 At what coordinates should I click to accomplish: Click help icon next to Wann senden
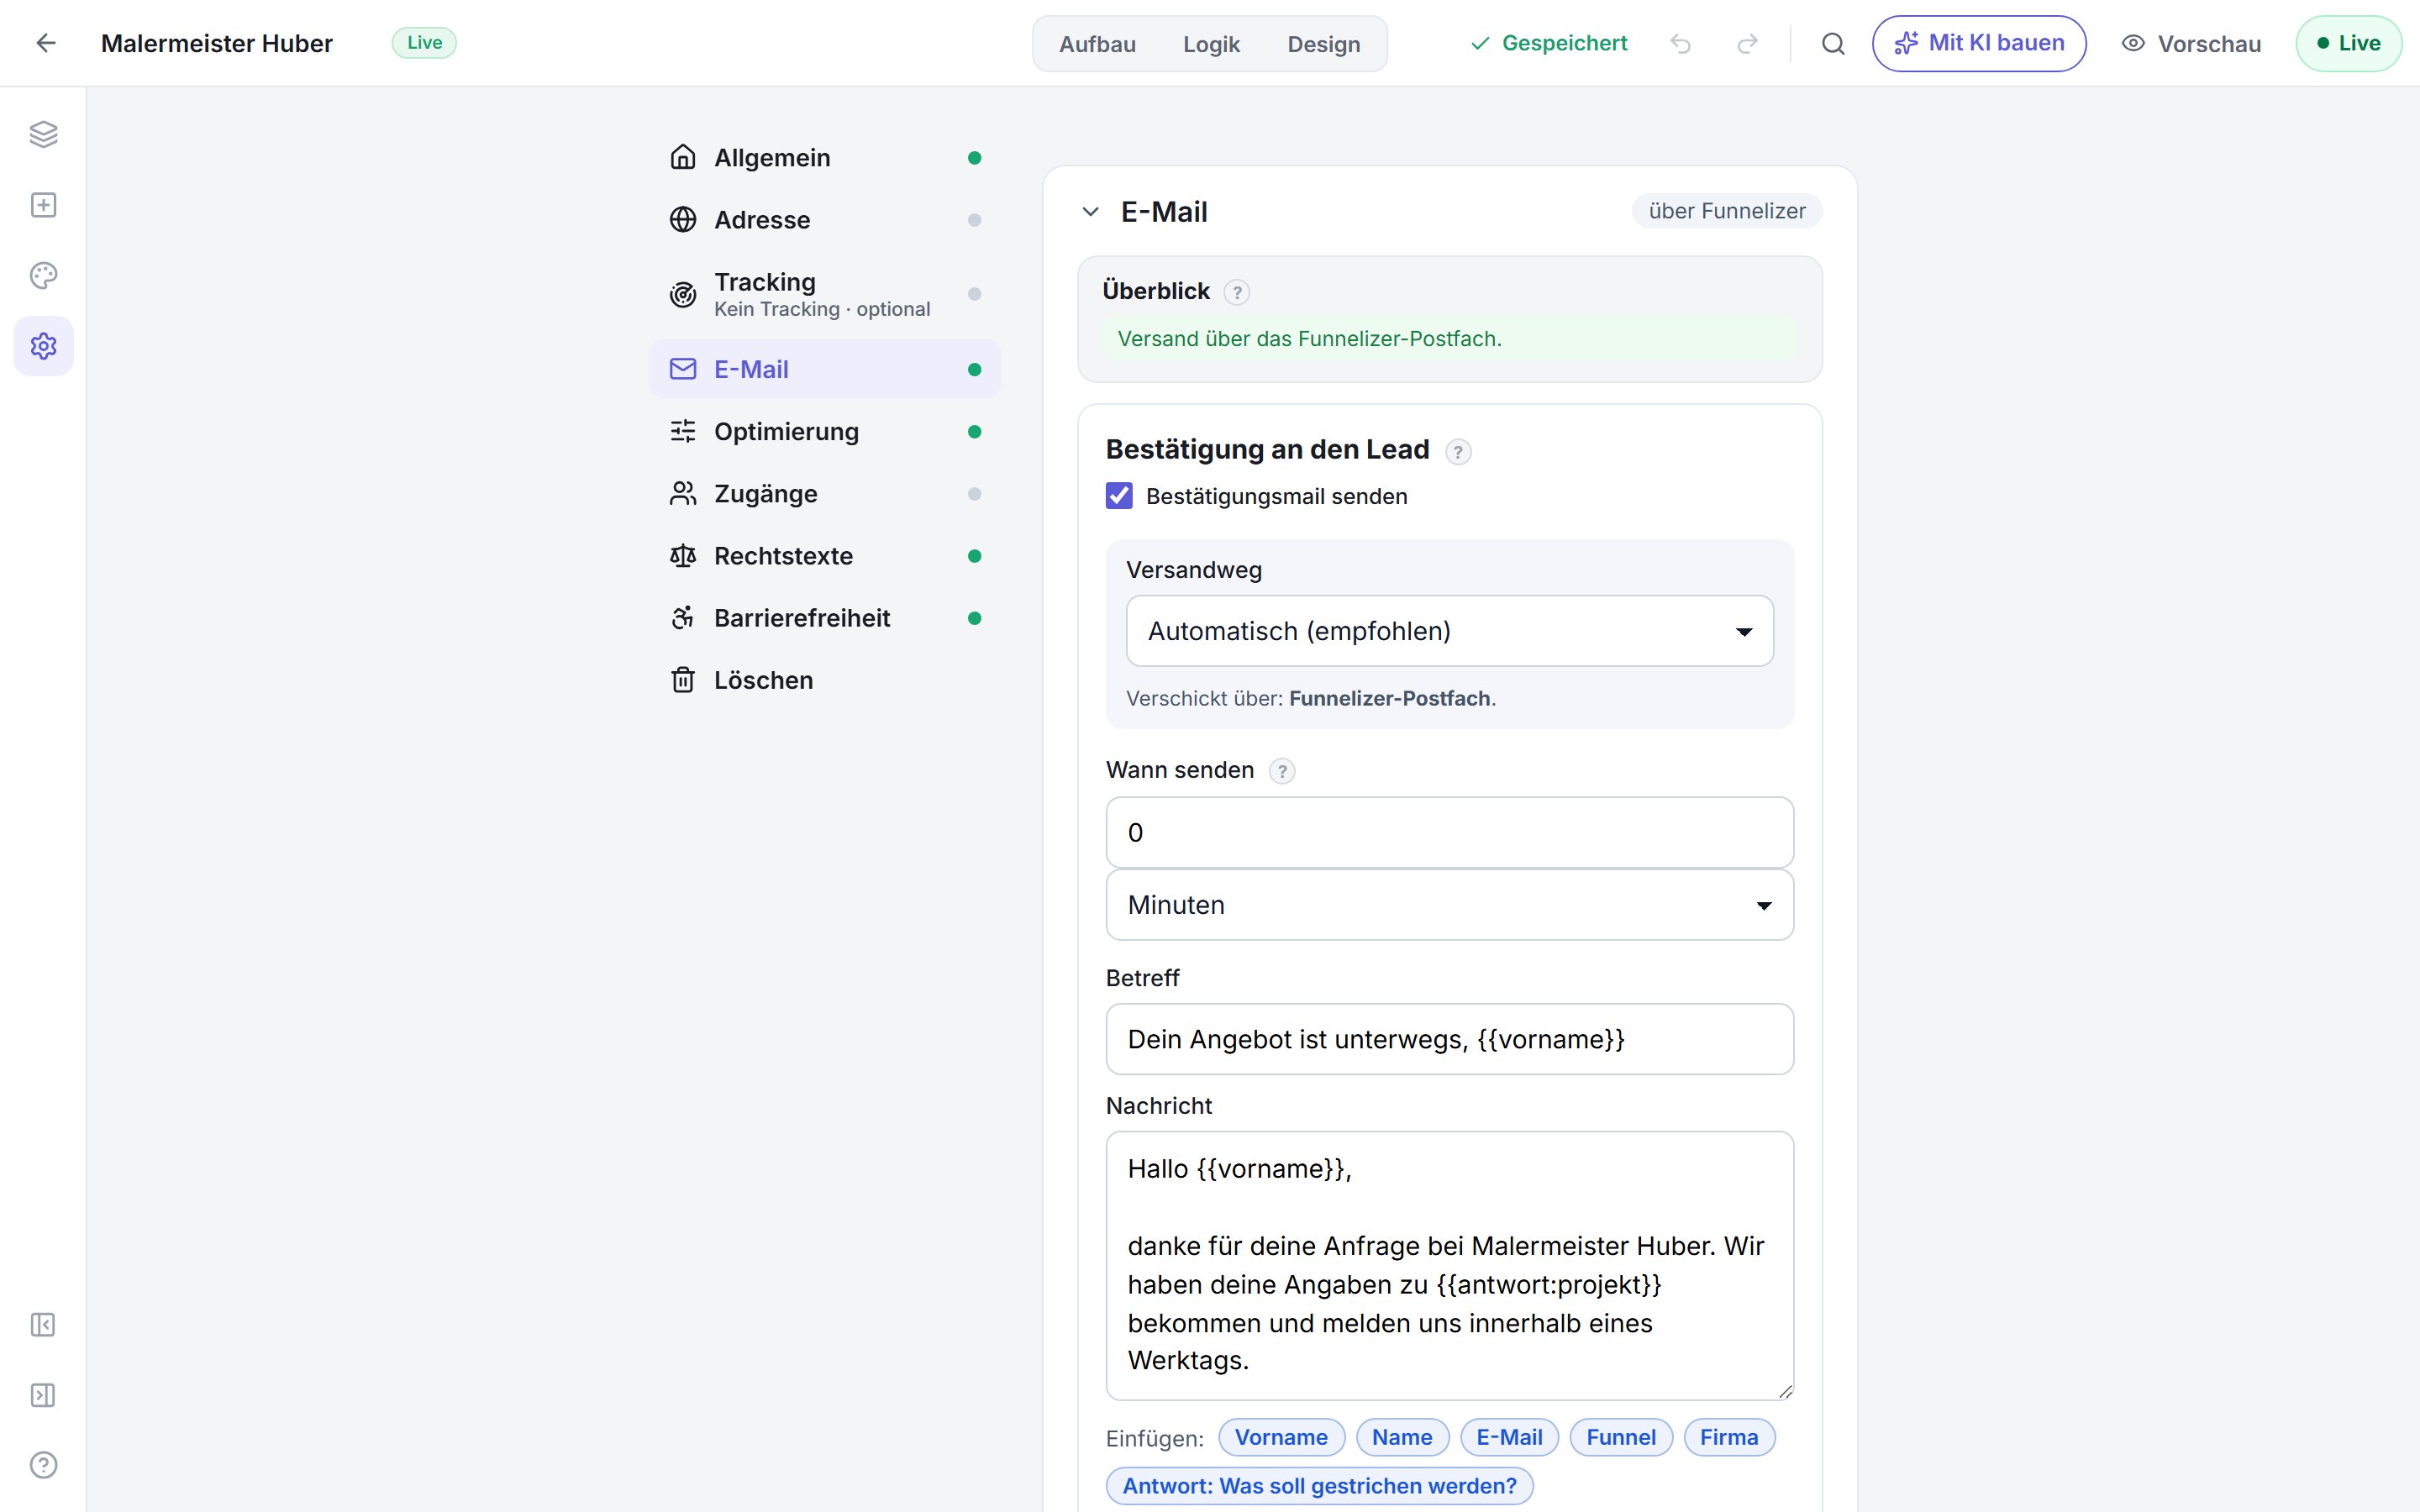(1282, 771)
